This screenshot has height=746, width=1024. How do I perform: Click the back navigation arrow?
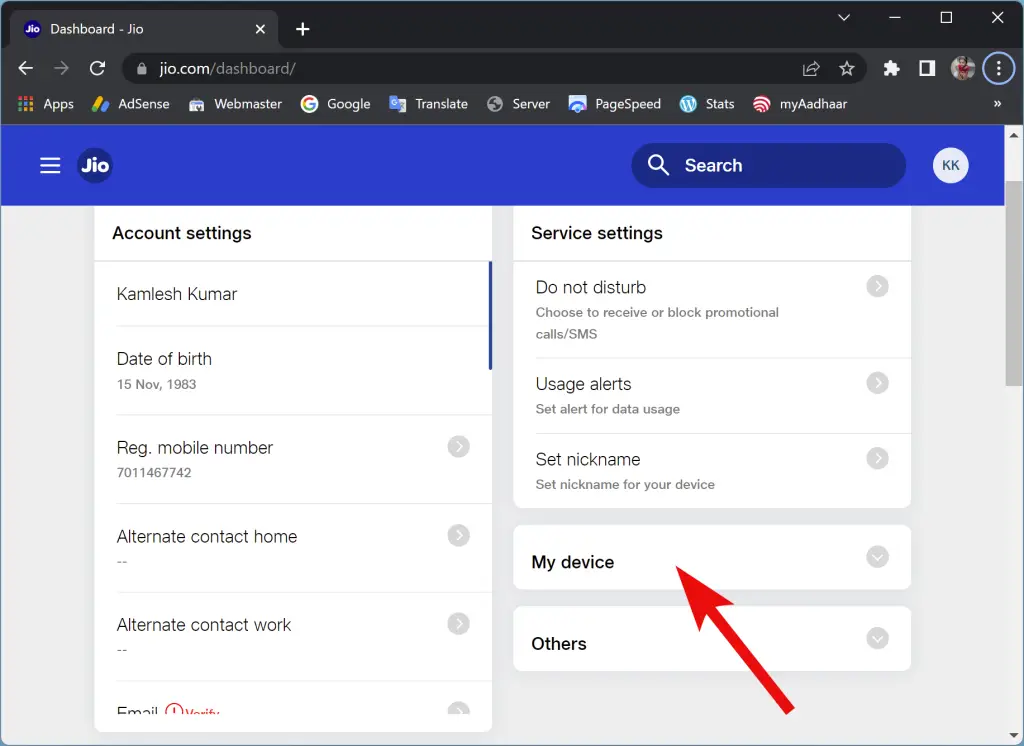coord(25,68)
